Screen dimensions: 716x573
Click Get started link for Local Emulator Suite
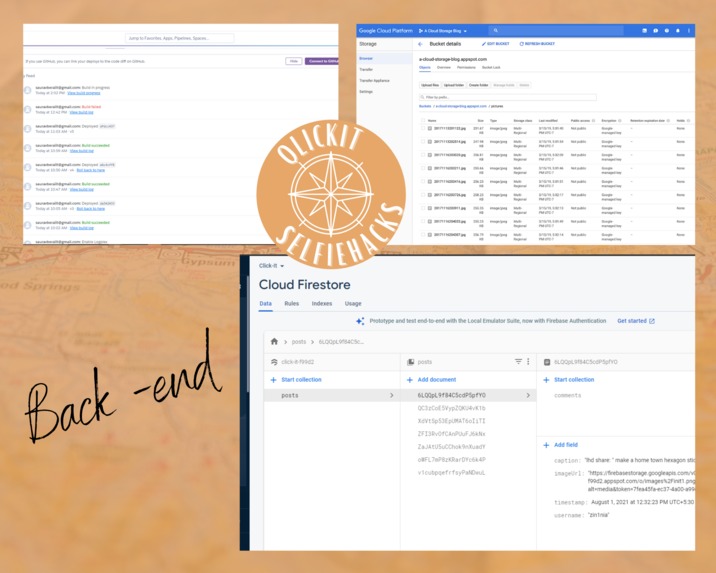click(632, 321)
